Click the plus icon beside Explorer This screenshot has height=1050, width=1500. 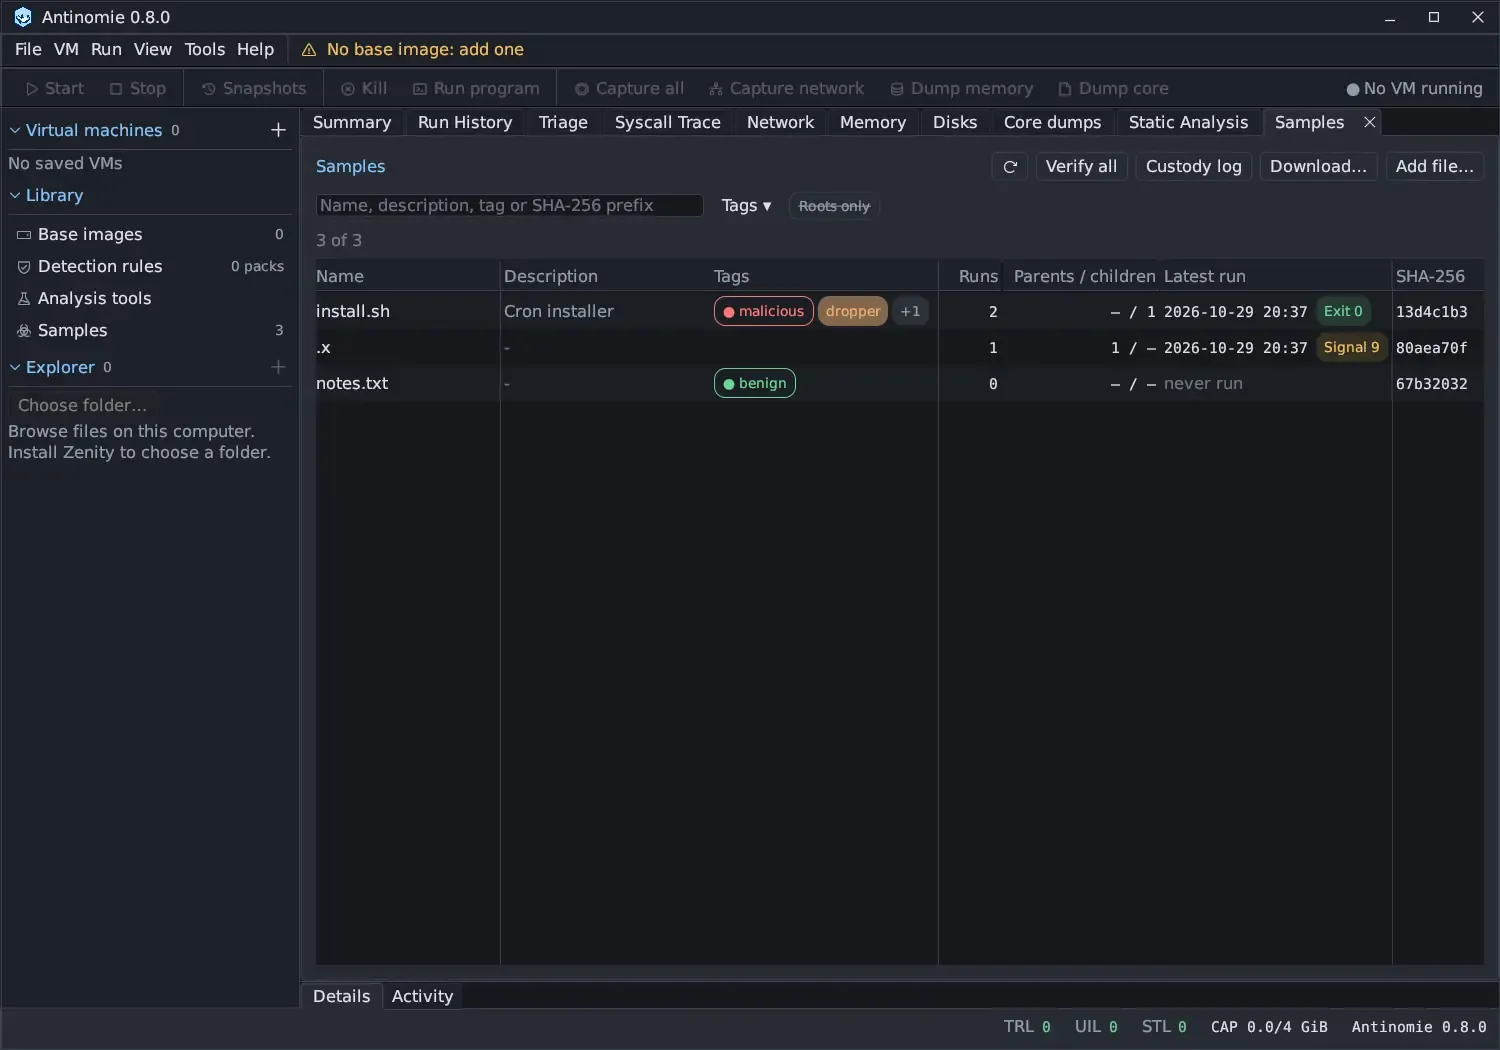click(278, 367)
